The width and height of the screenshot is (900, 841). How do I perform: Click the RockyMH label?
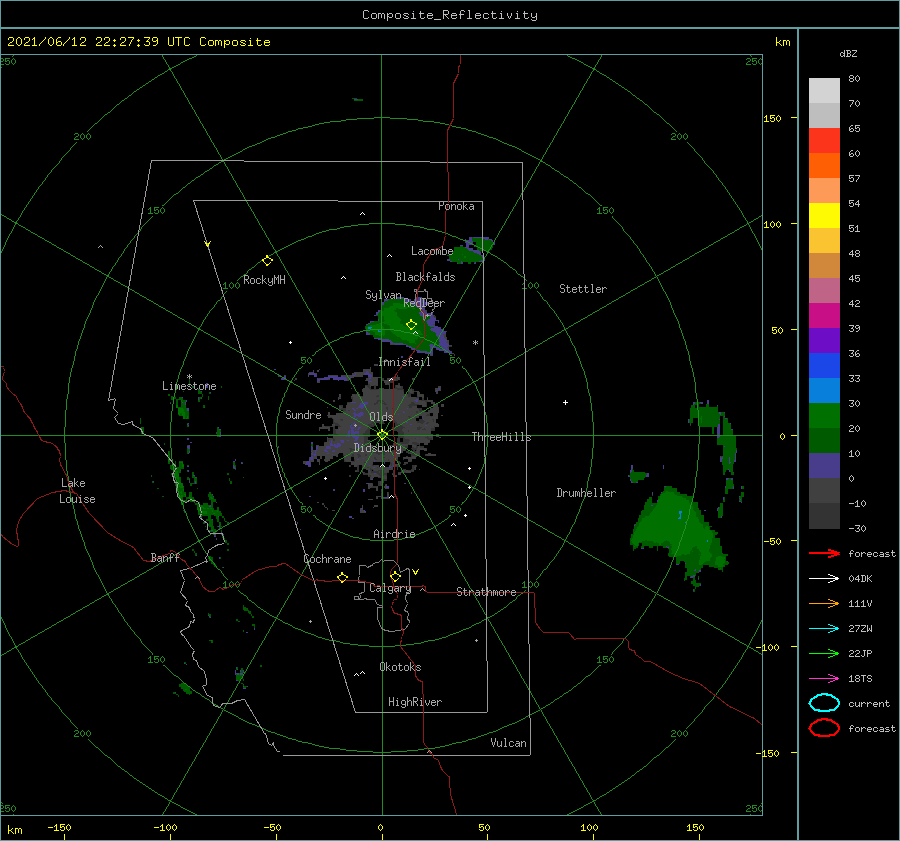click(x=264, y=280)
